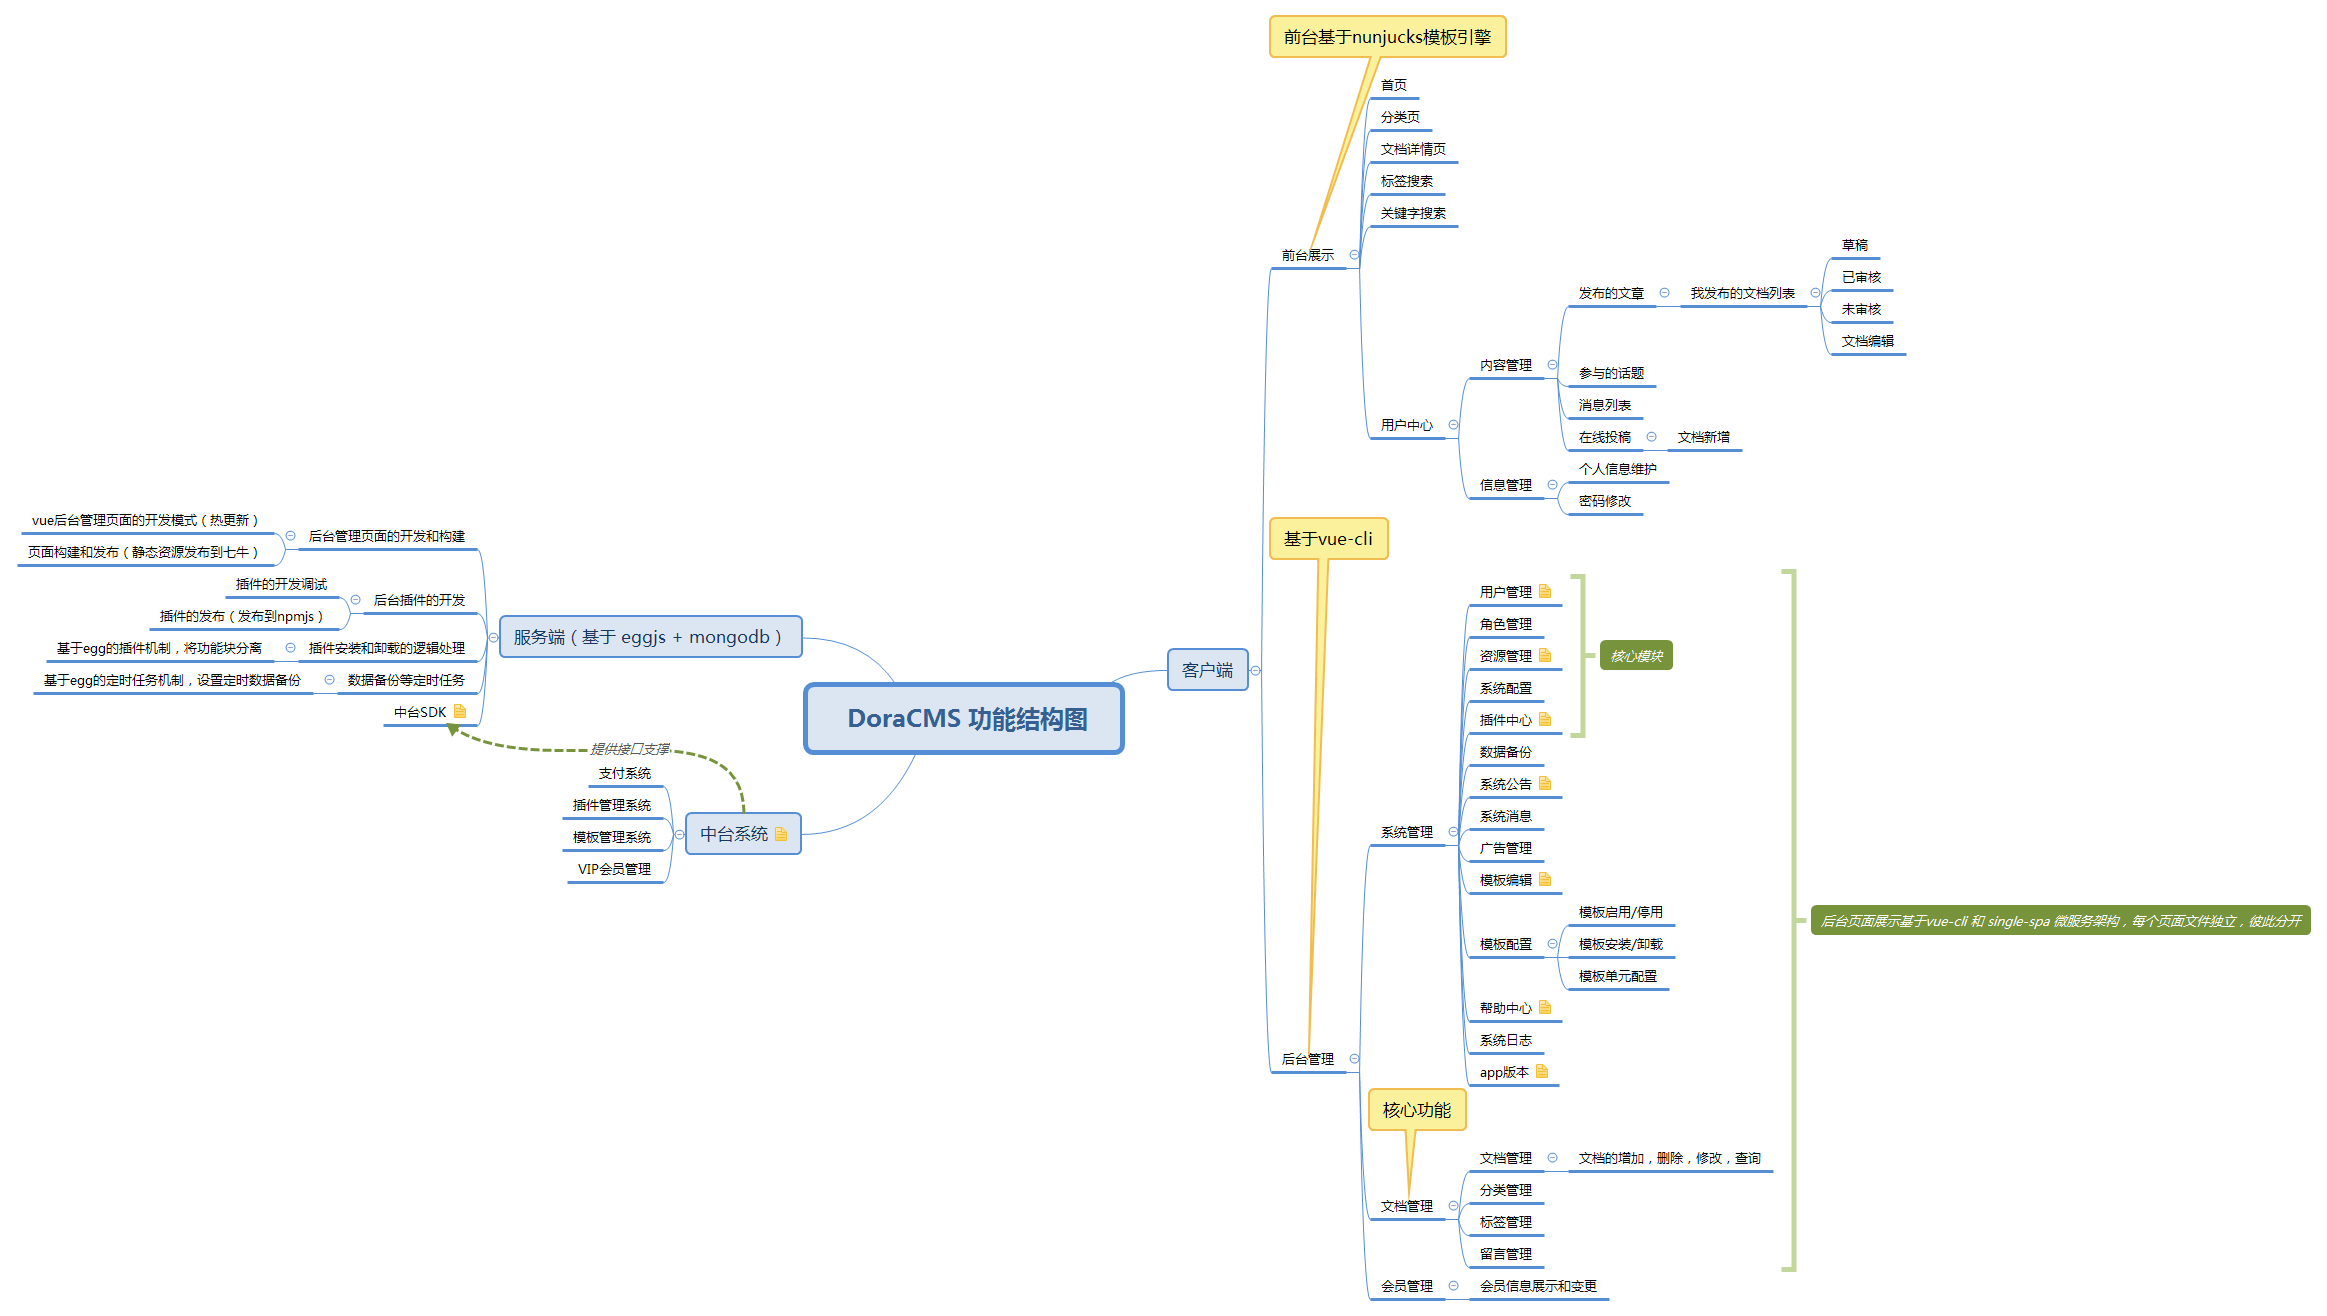Select the 消息列表 node

pos(1605,405)
